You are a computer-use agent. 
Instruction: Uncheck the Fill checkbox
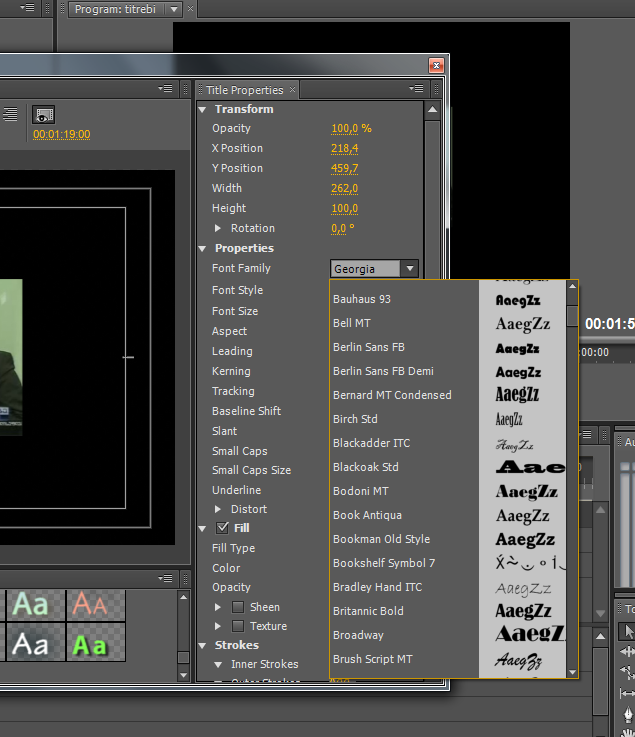[x=222, y=528]
